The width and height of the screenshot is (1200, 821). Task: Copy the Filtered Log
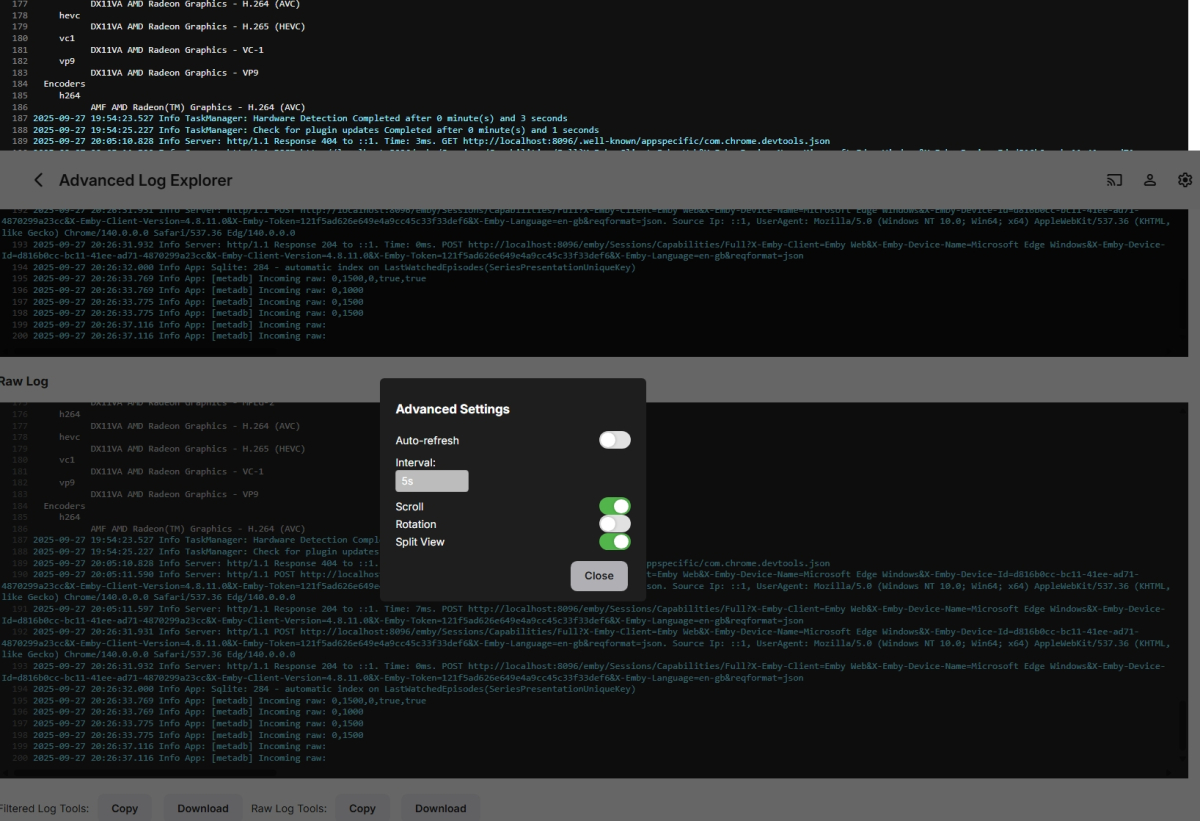click(x=124, y=808)
